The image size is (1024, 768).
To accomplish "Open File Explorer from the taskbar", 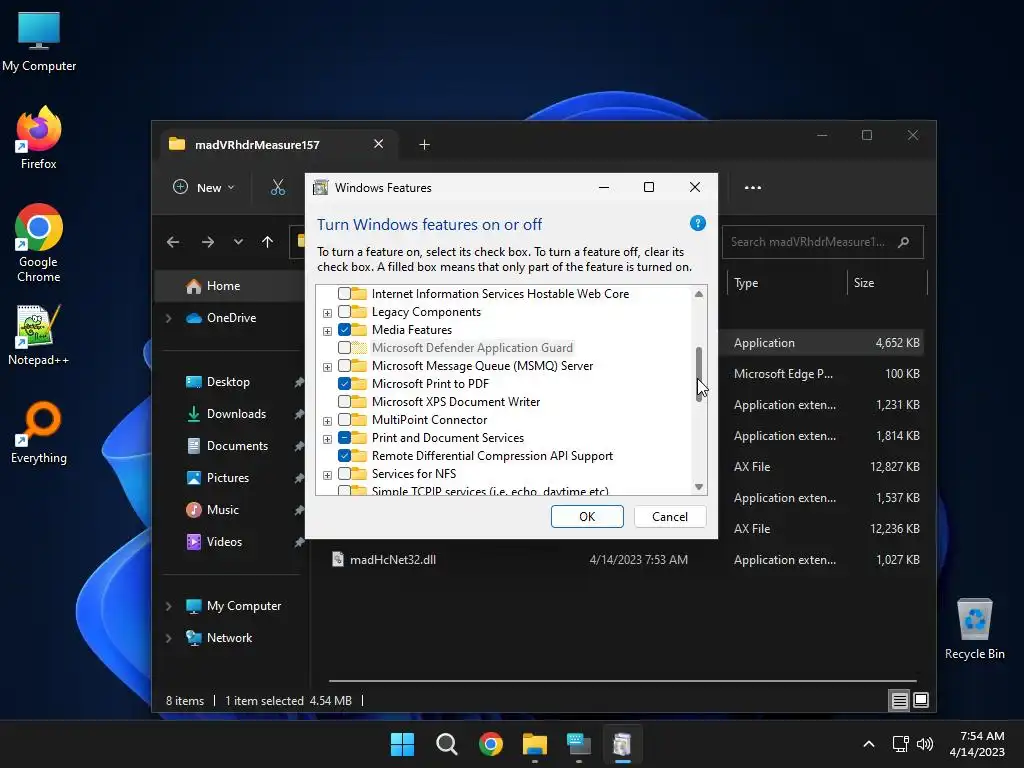I will (x=535, y=744).
